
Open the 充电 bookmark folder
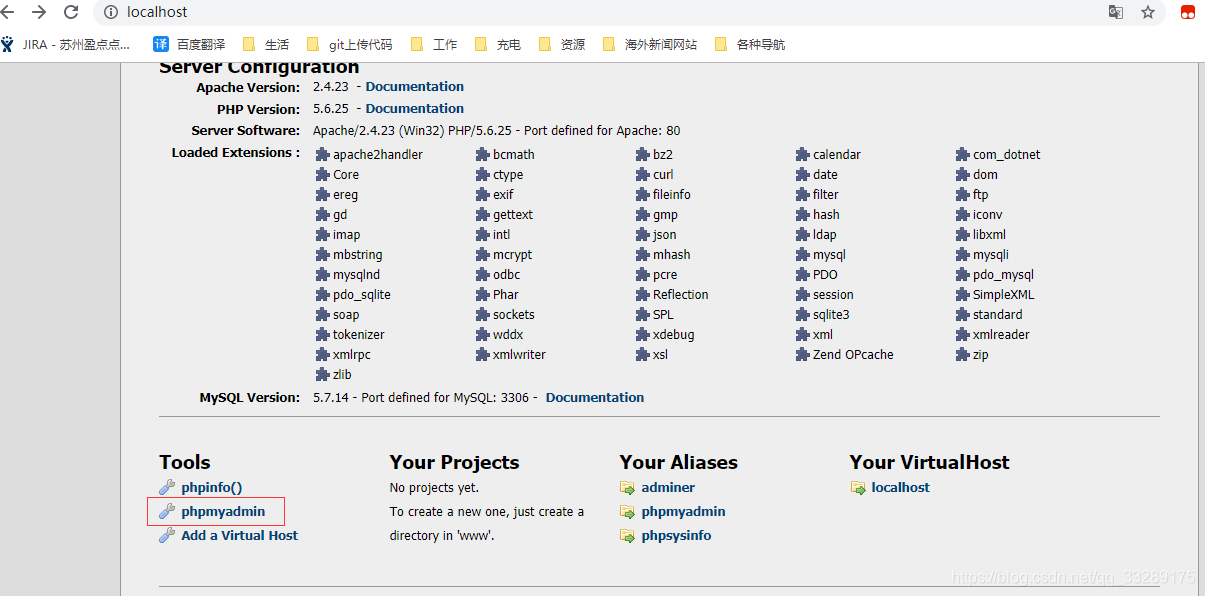tap(498, 44)
